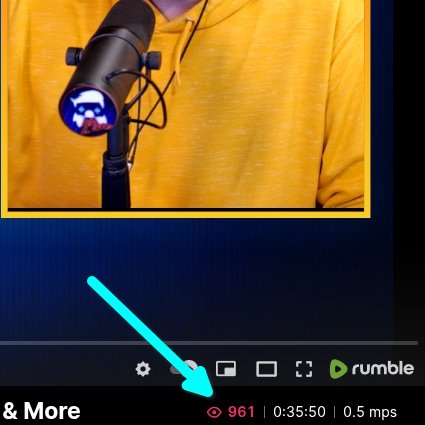Click the 0.5 mps message rate
Screen dimensions: 425x425
370,412
